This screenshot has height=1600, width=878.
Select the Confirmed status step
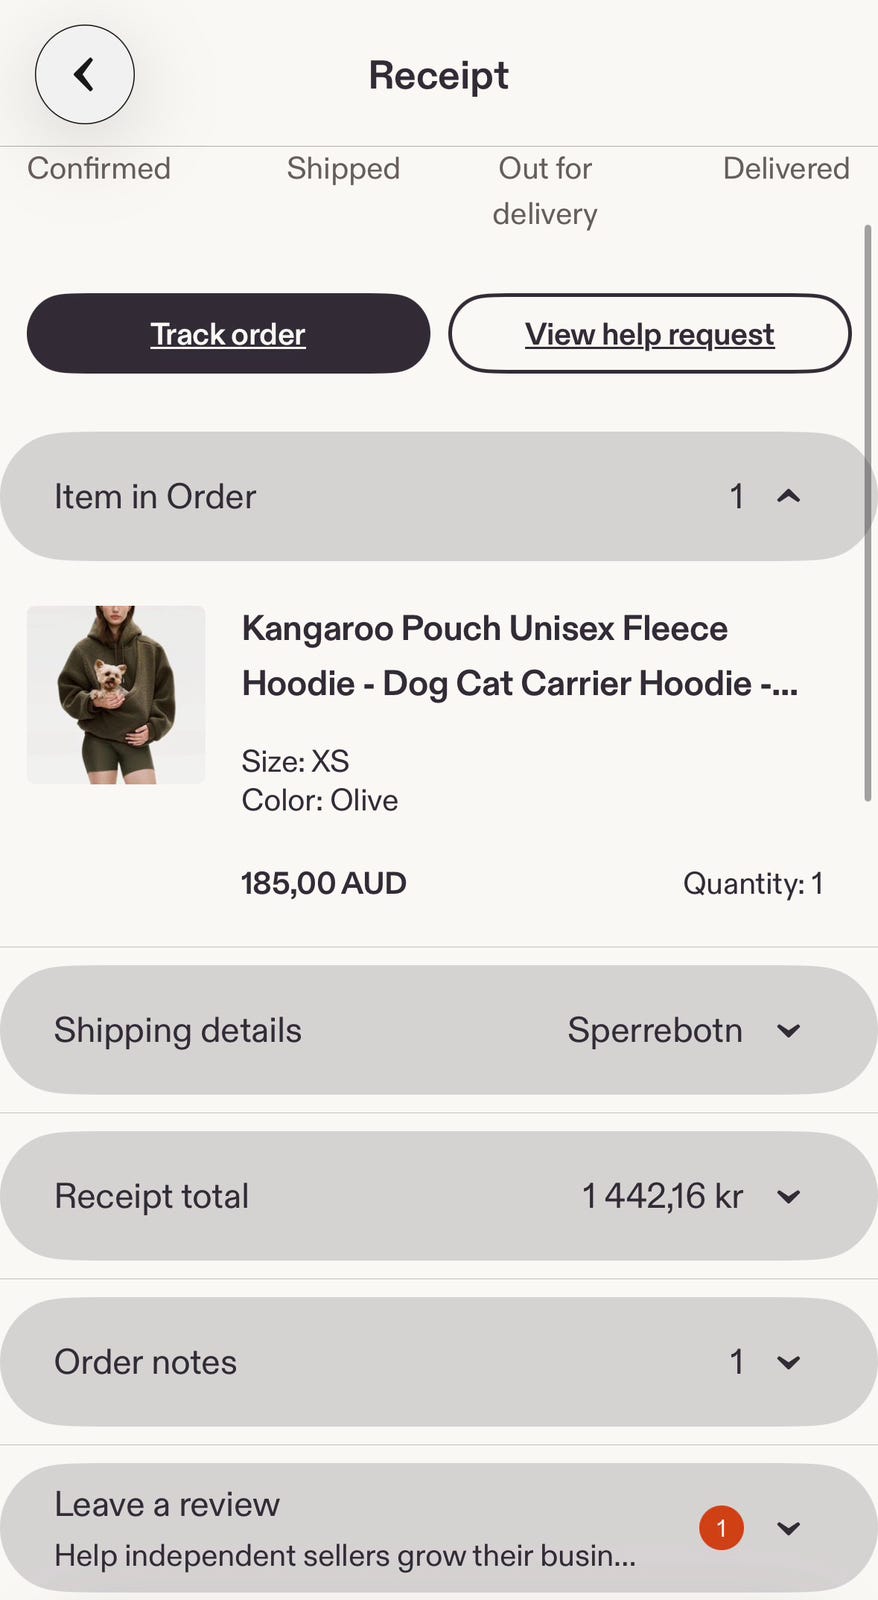coord(99,168)
